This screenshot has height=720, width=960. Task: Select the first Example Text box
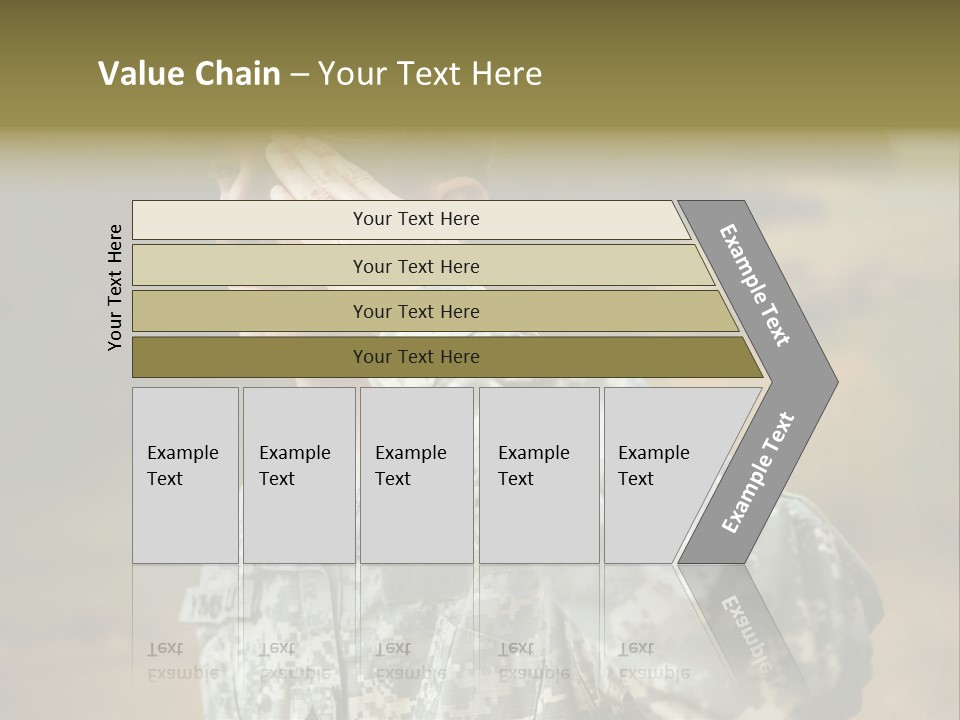[x=185, y=475]
